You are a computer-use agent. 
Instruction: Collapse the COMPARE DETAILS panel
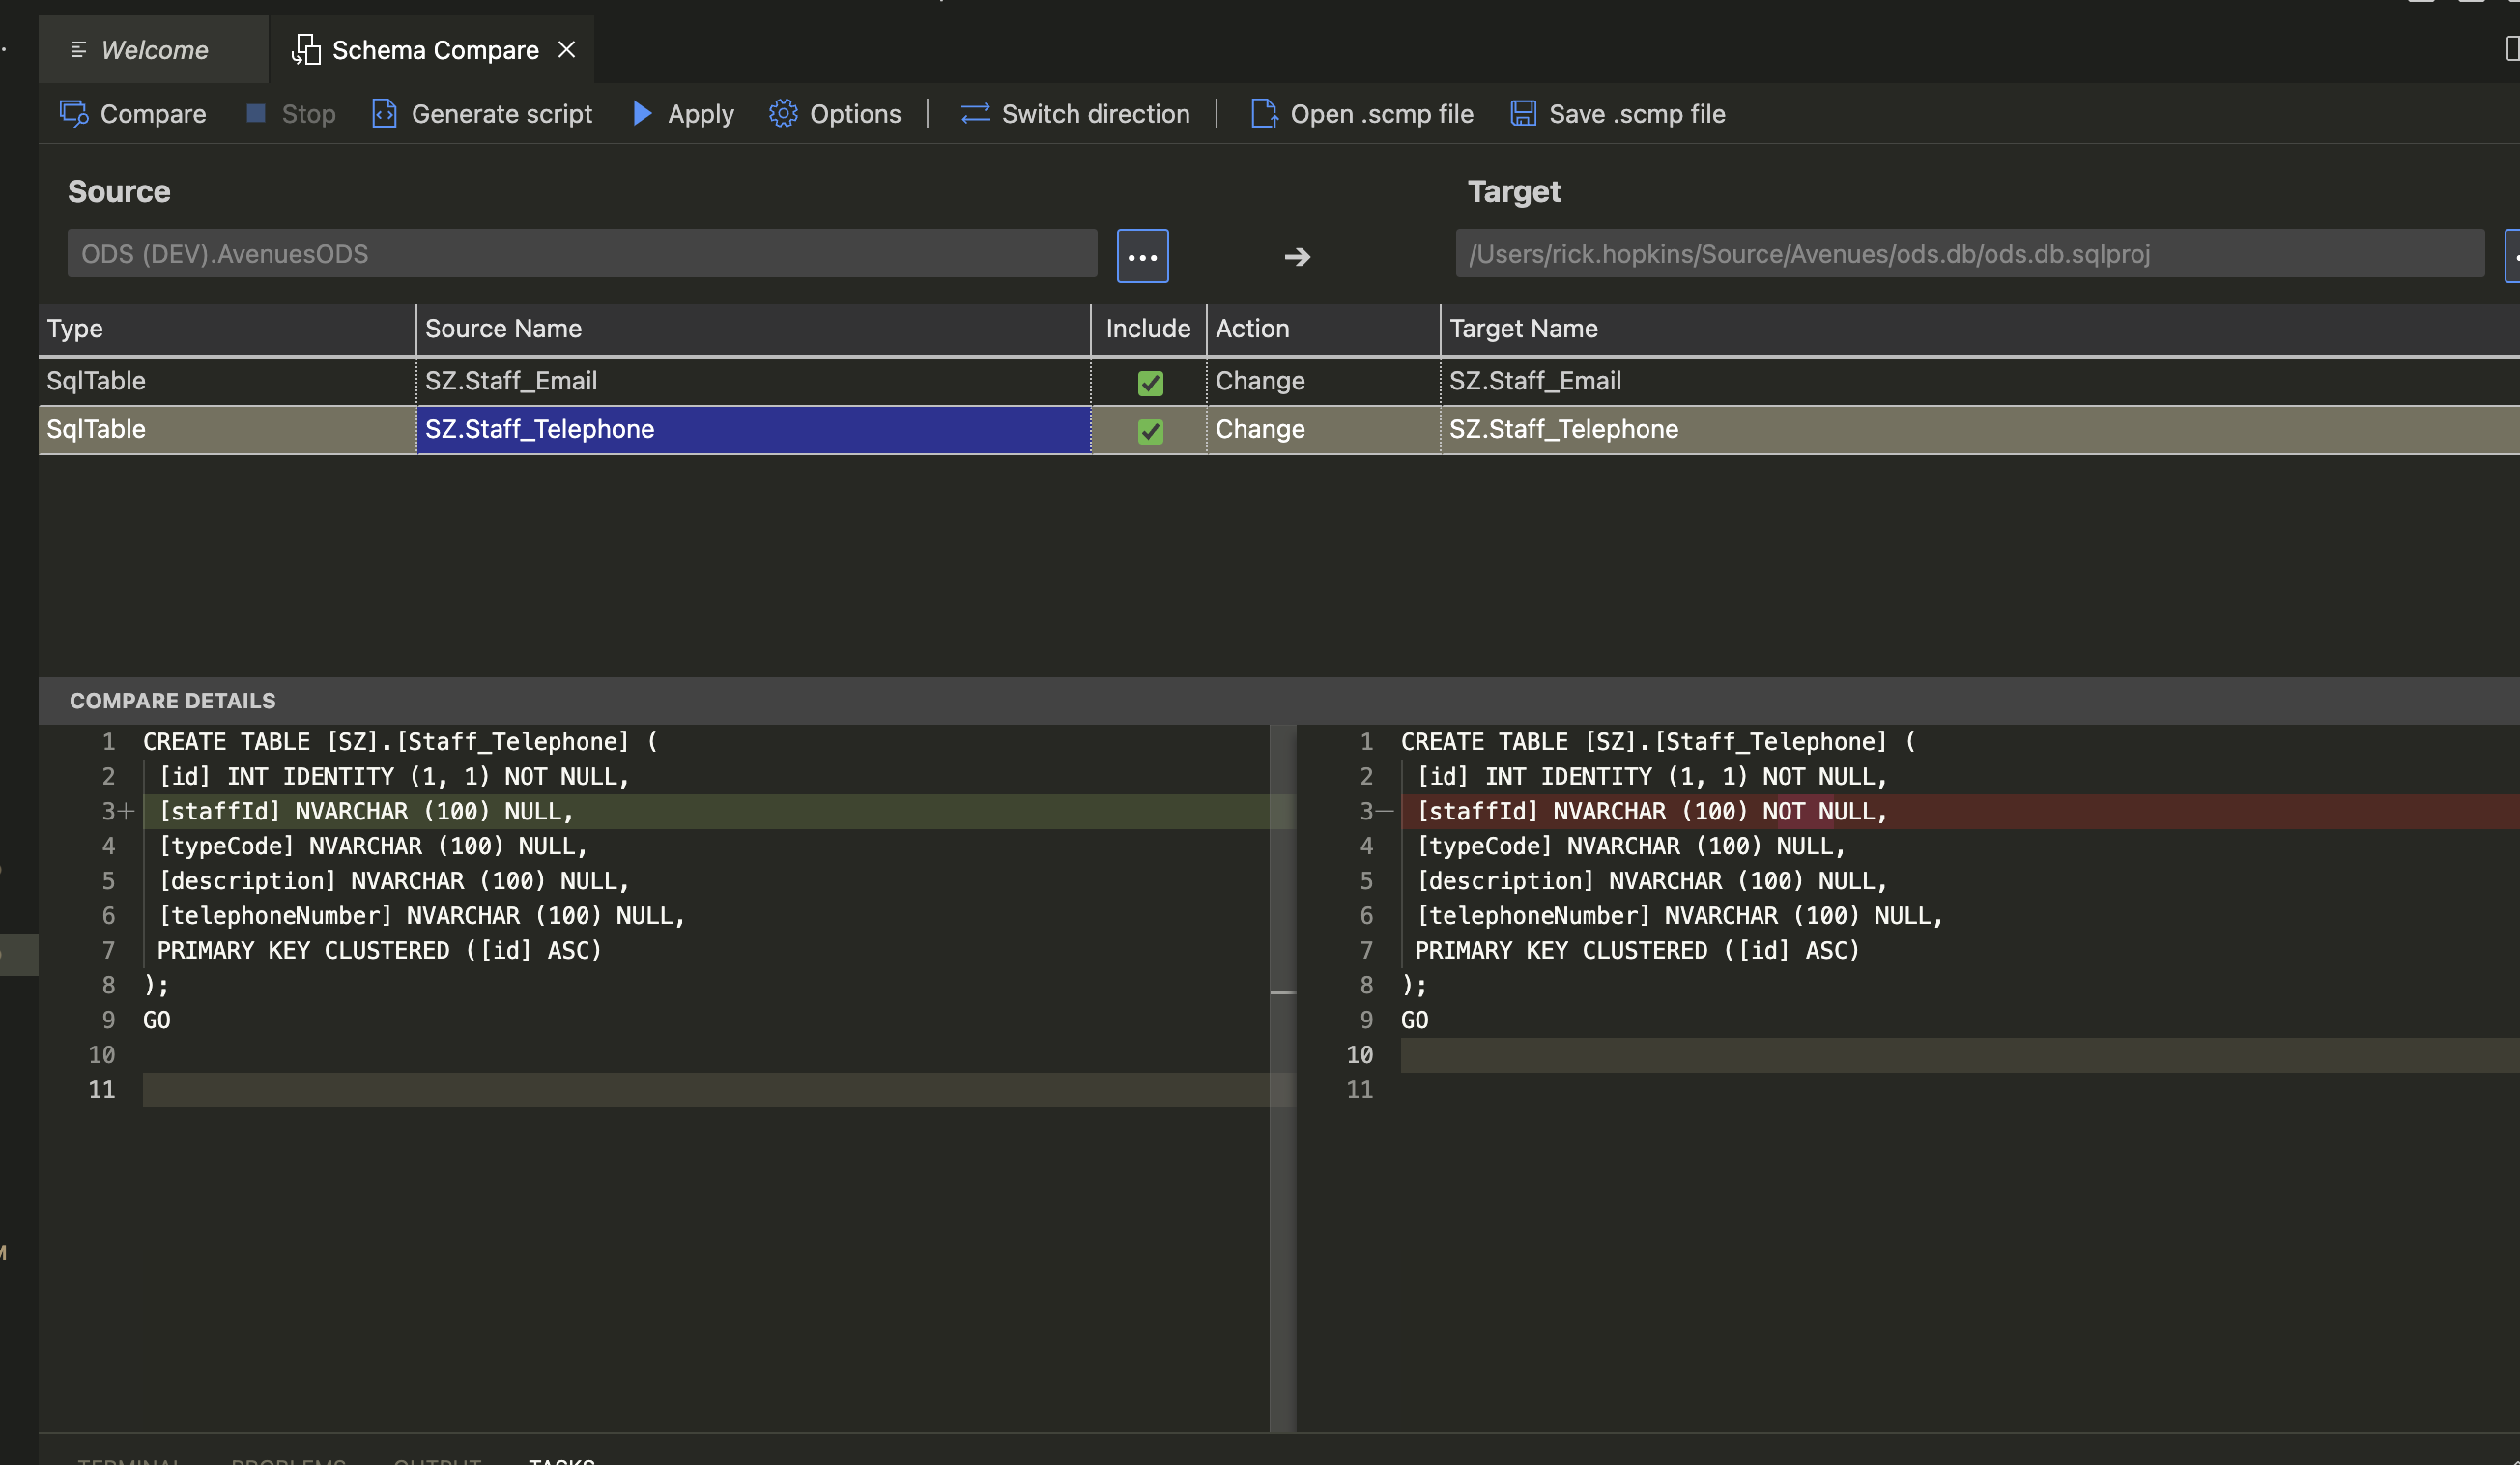click(172, 700)
